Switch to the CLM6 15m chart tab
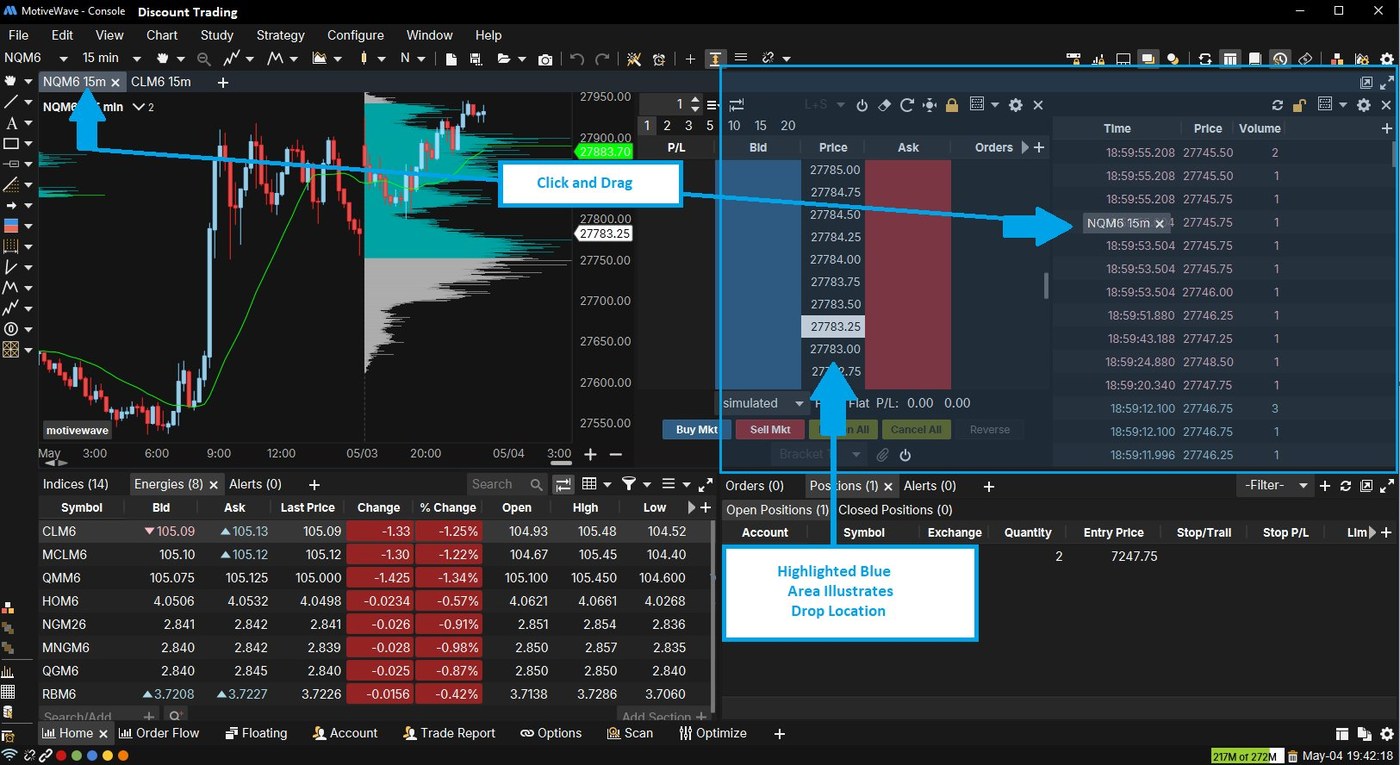This screenshot has height=765, width=1400. [161, 82]
